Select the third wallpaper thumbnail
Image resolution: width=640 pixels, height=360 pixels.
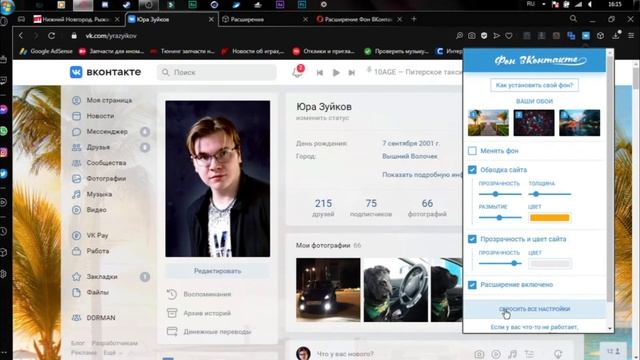(x=580, y=122)
